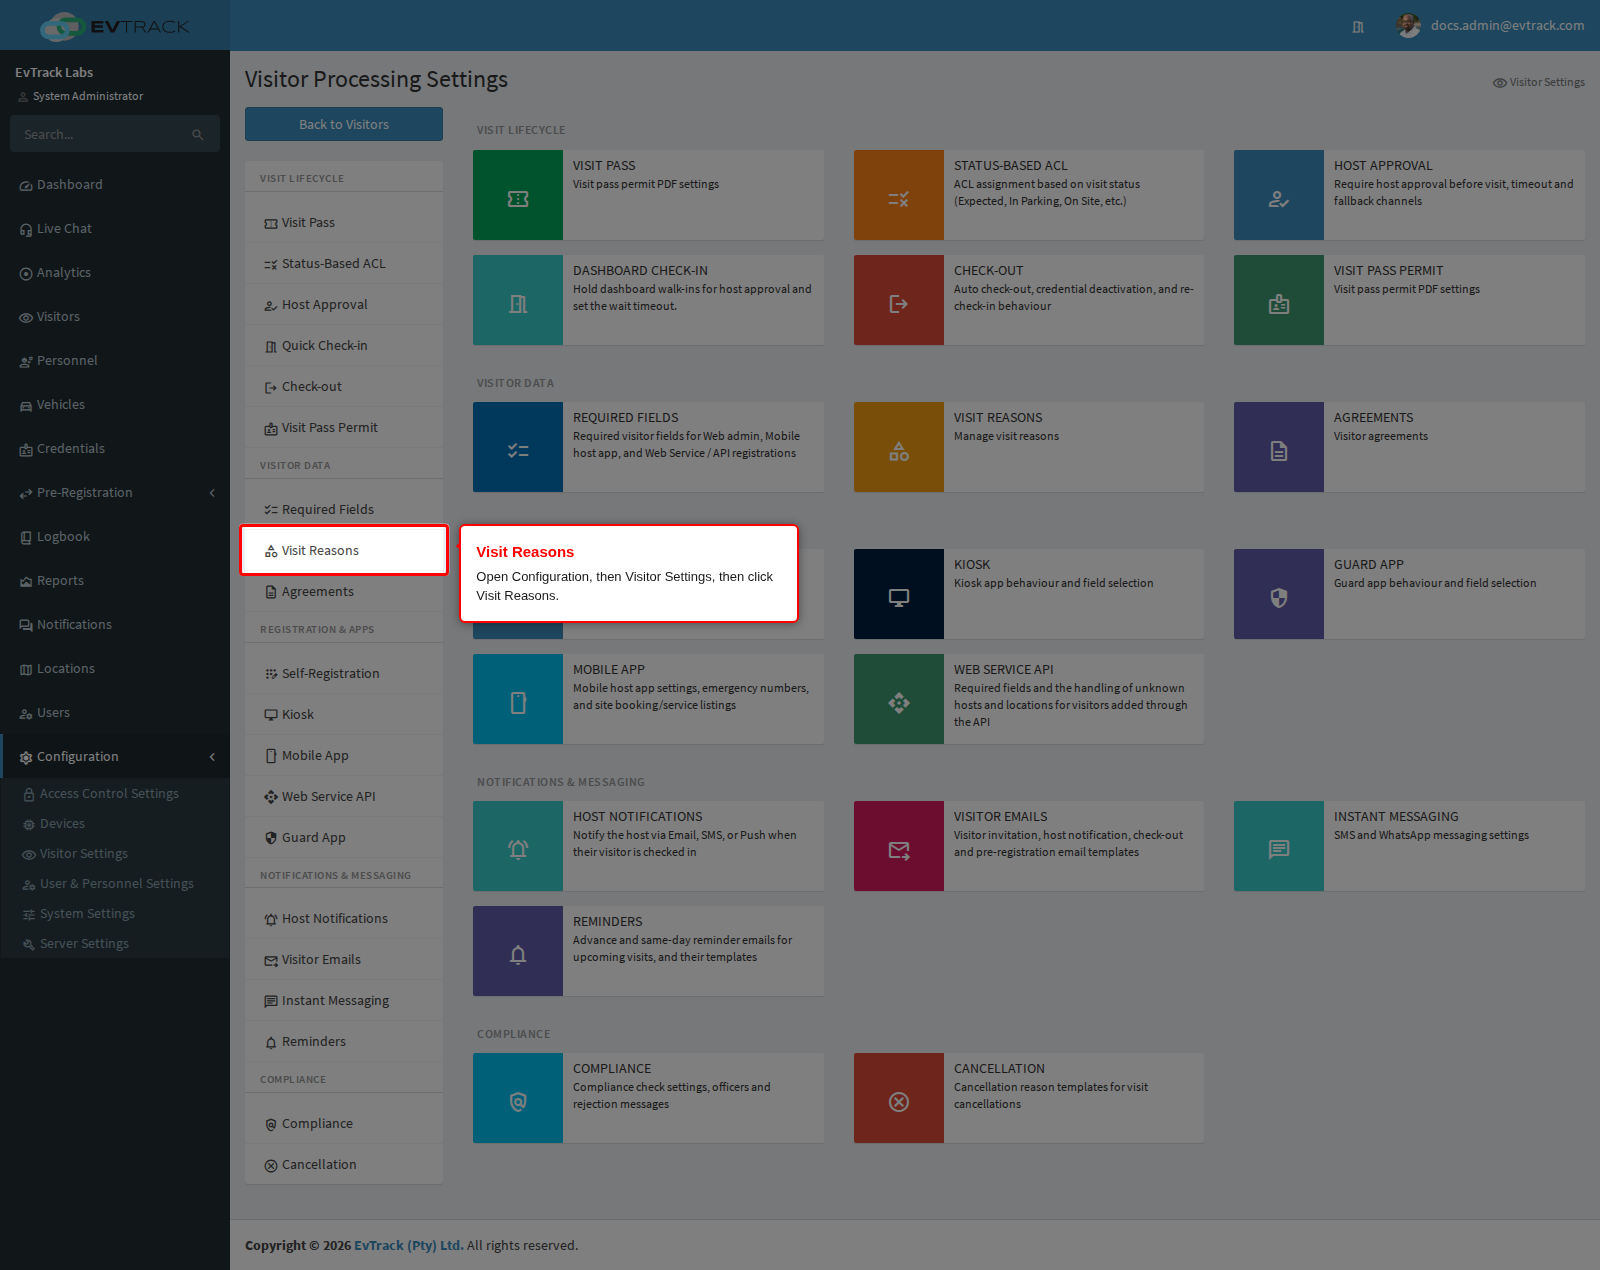
Task: Open Live Chat from the sidebar
Action: pyautogui.click(x=115, y=229)
